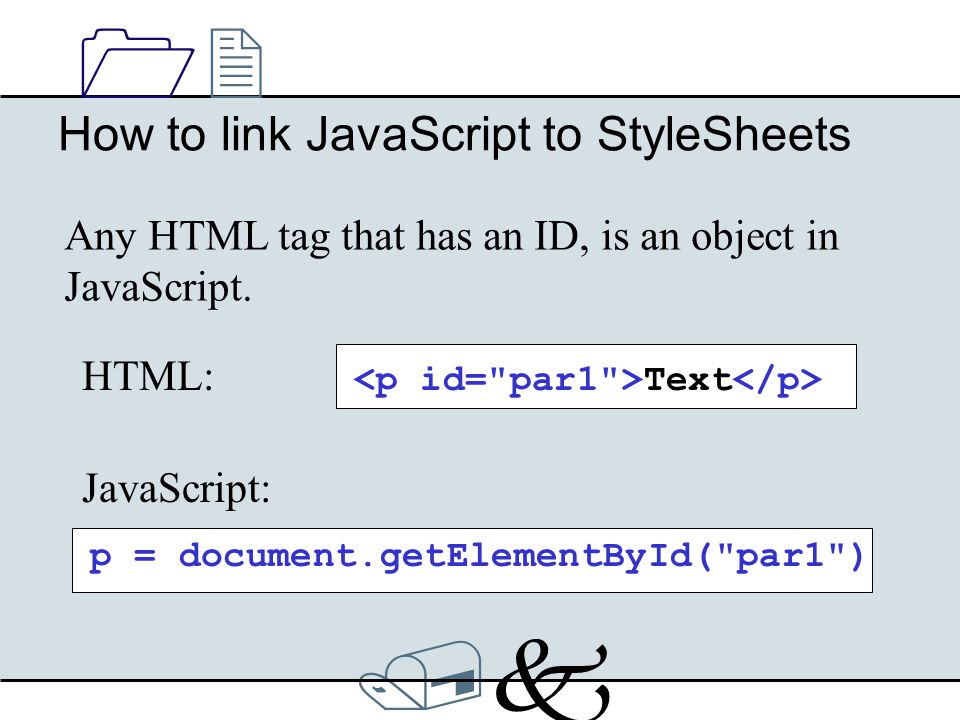This screenshot has width=960, height=720.
Task: Click the 'JavaScript:' label
Action: point(176,489)
